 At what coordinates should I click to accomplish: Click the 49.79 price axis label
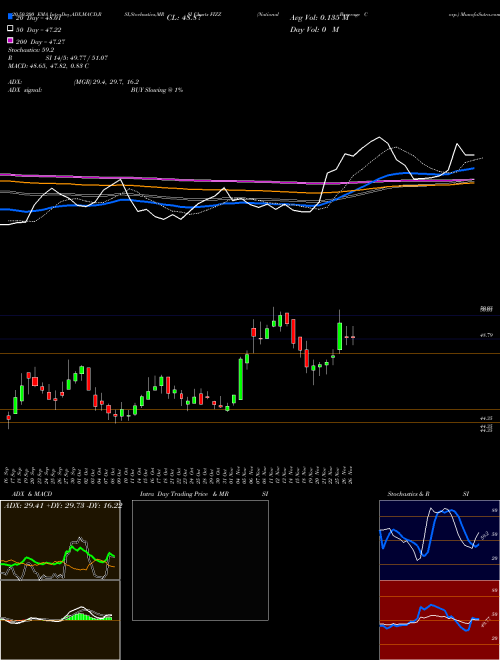(x=487, y=335)
